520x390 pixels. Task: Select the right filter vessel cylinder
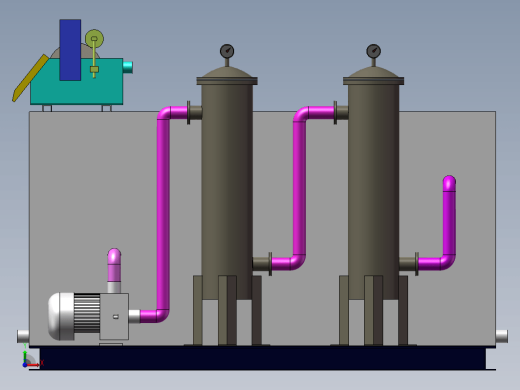pos(374,192)
